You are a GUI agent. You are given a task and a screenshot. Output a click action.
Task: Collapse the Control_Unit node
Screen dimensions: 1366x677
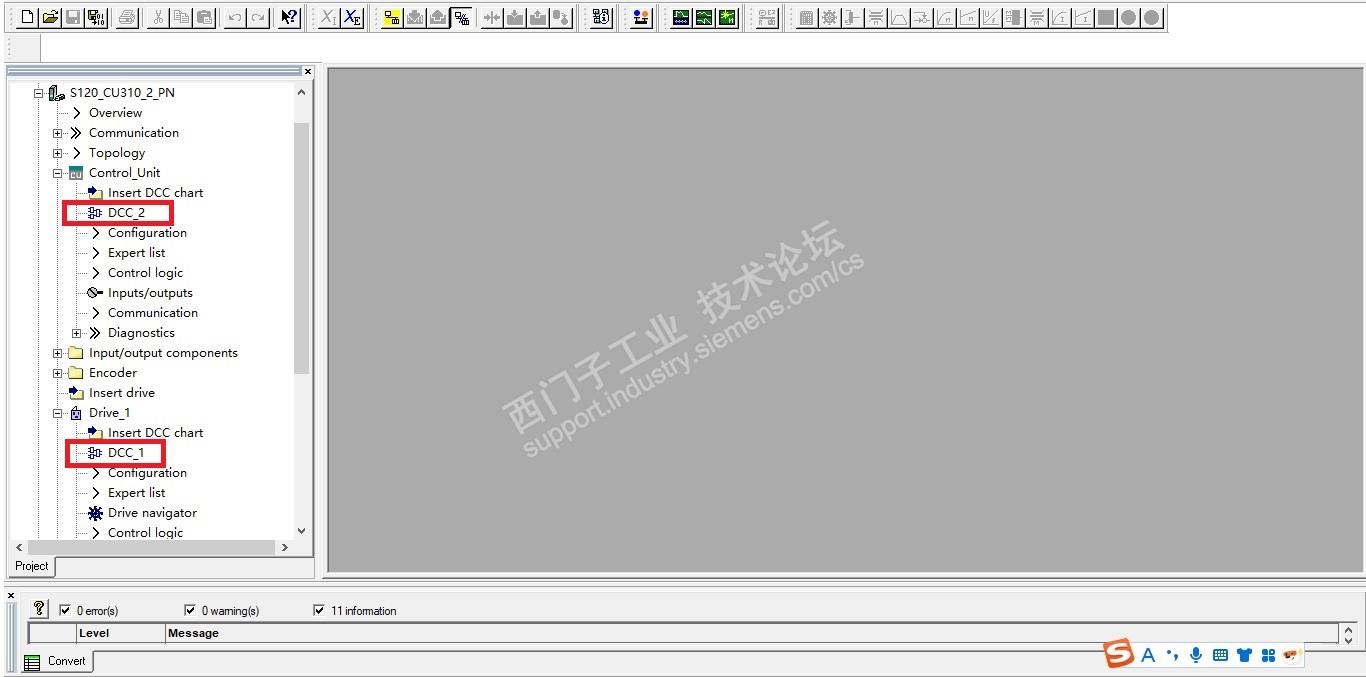pos(58,173)
